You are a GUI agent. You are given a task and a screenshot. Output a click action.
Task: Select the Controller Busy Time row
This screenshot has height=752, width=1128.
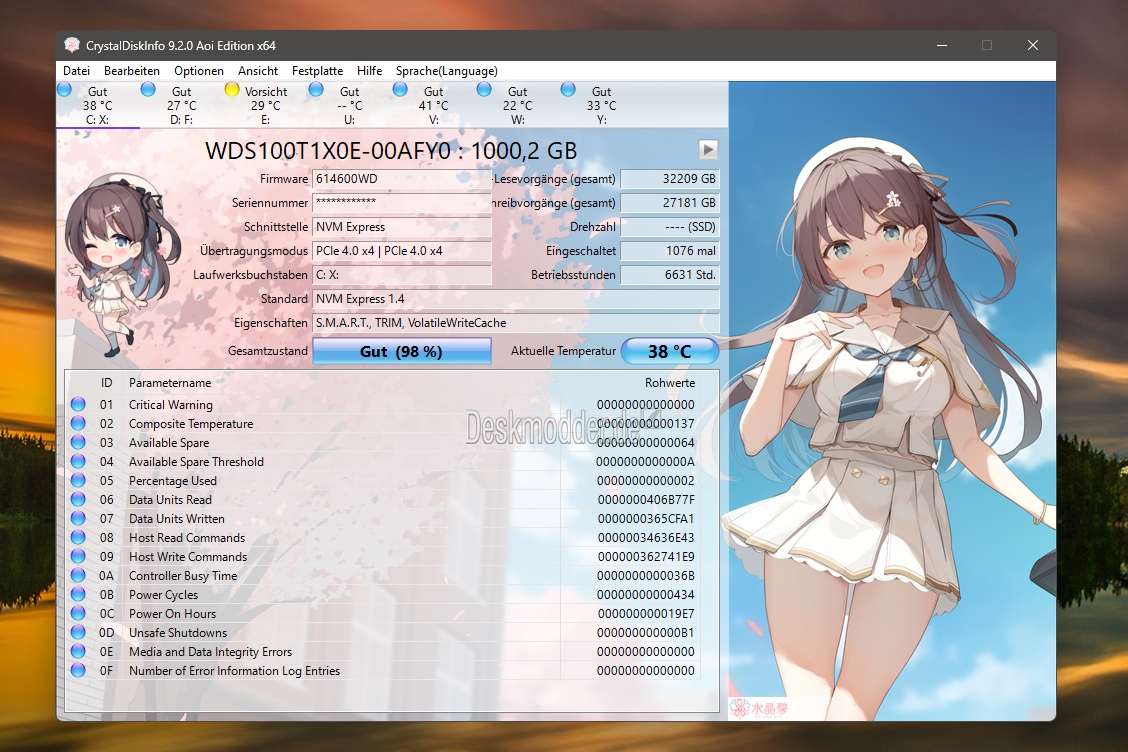click(x=385, y=576)
